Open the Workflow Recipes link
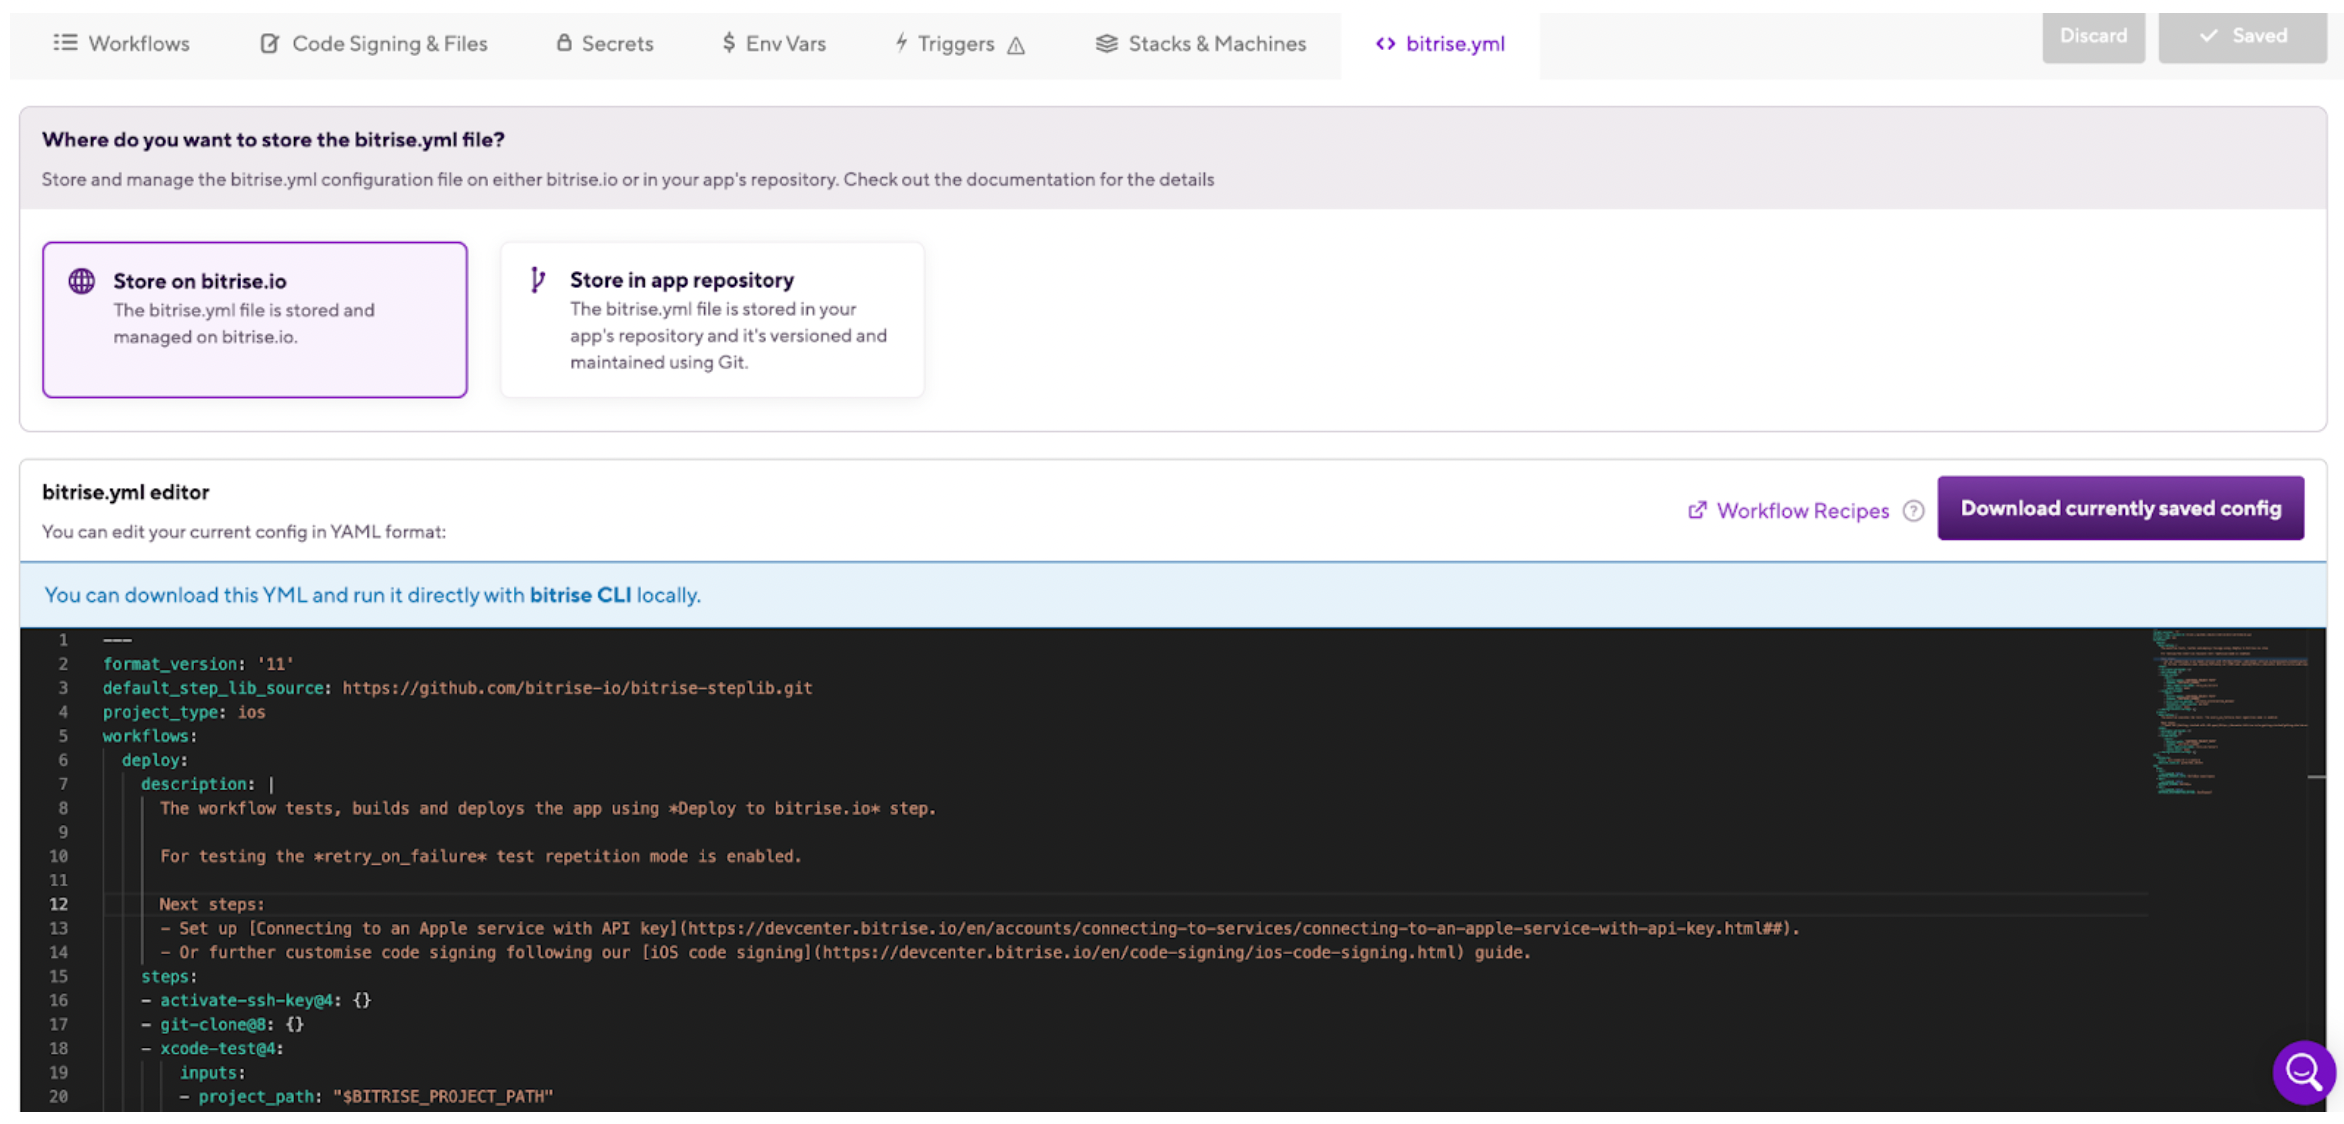The image size is (2344, 1124). click(1802, 510)
